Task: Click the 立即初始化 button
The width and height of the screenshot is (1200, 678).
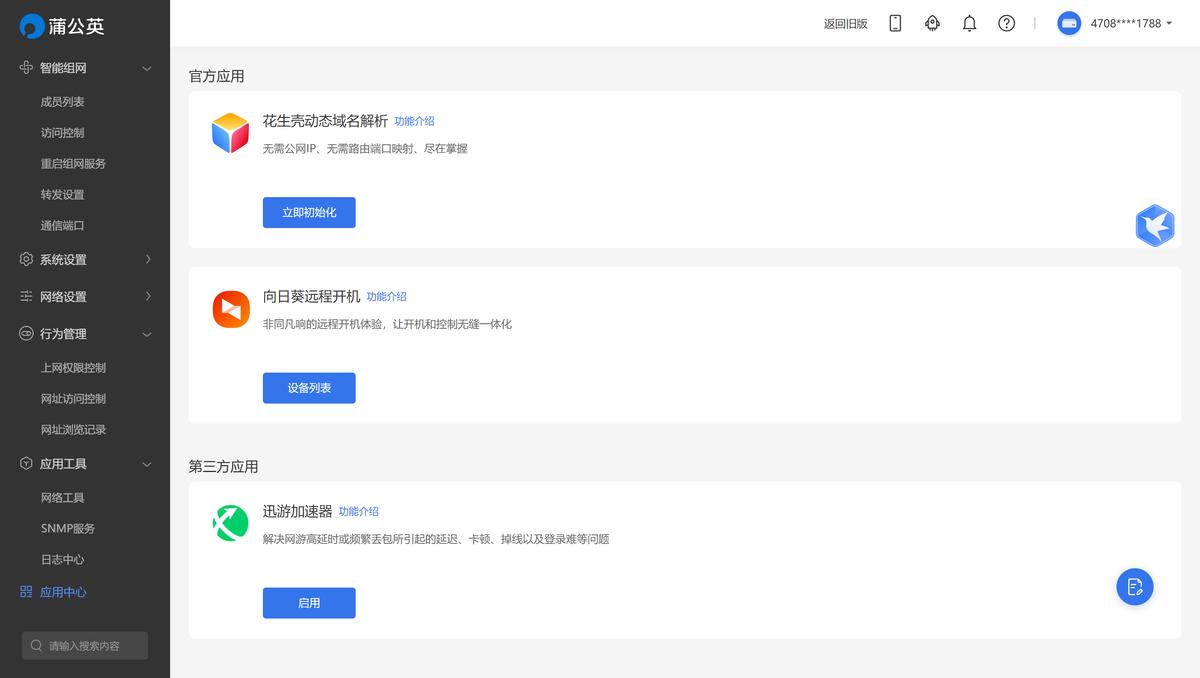Action: (x=309, y=212)
